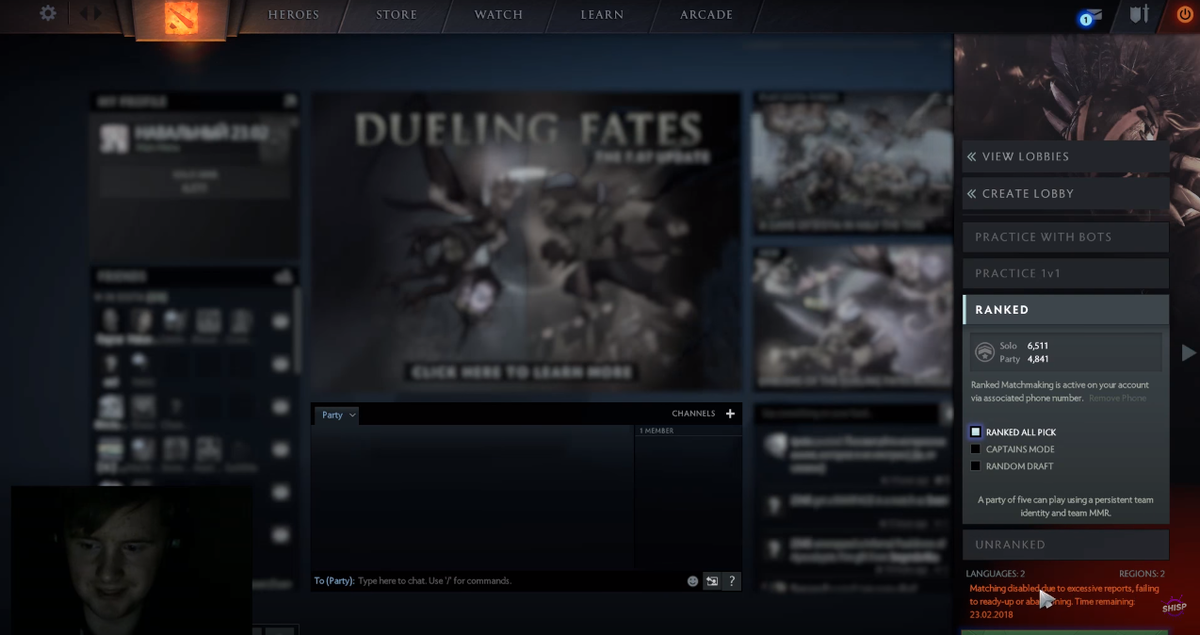Click the red power quit icon
The width and height of the screenshot is (1200, 635).
1185,14
